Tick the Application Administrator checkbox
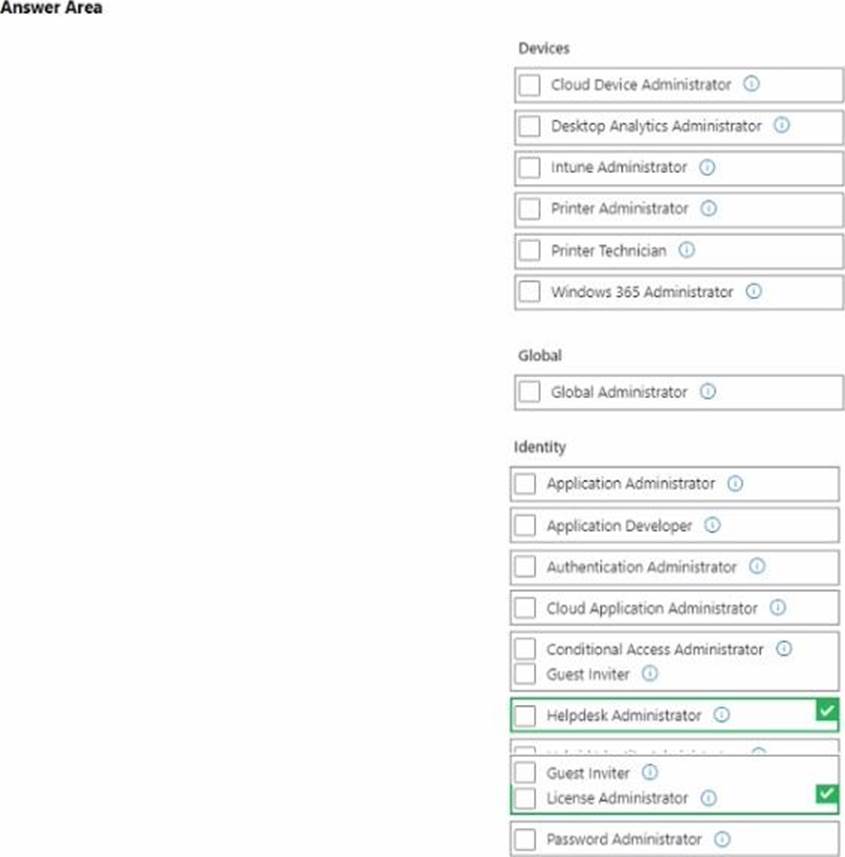The width and height of the screenshot is (845, 857). pyautogui.click(x=526, y=484)
